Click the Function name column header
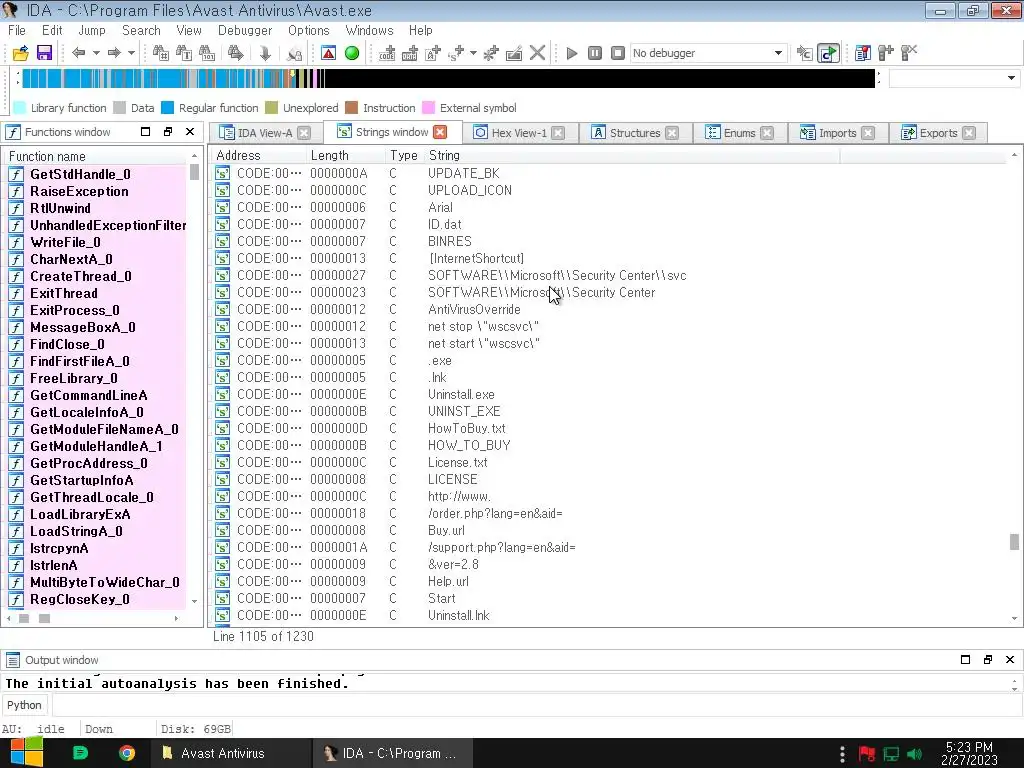The image size is (1024, 768). click(x=97, y=156)
